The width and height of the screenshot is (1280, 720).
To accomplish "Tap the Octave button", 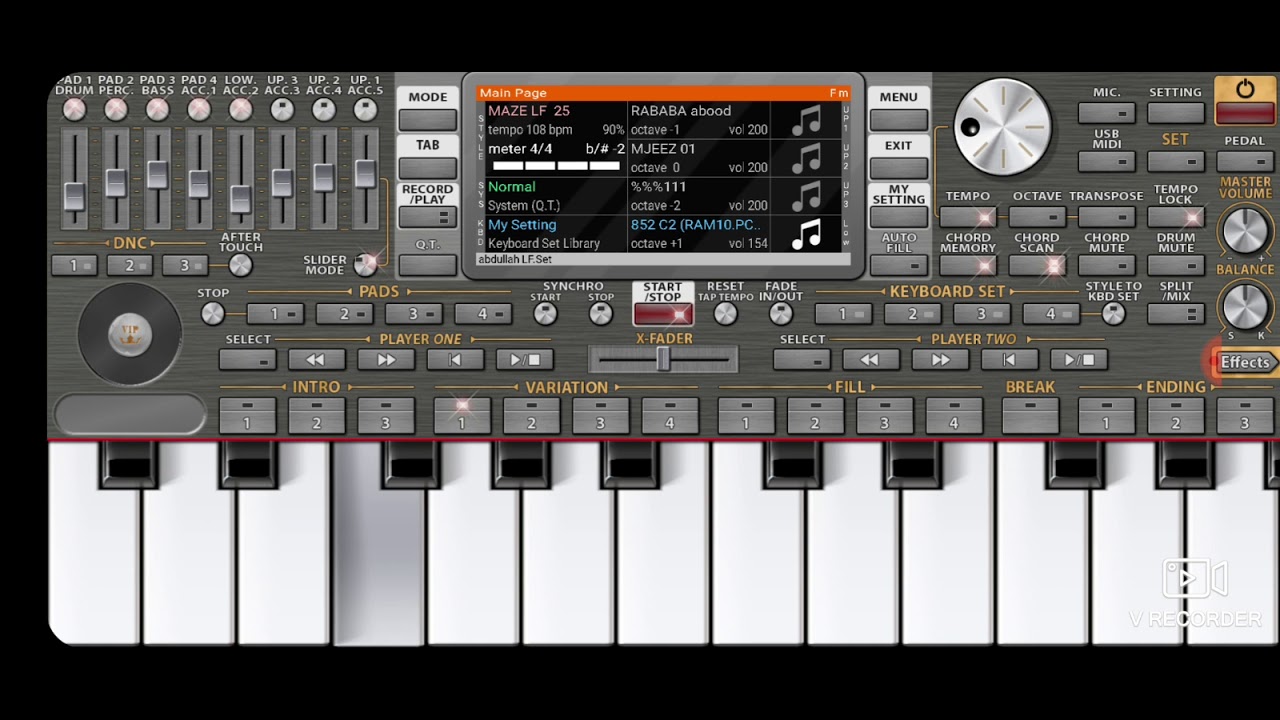I will coord(1037,217).
